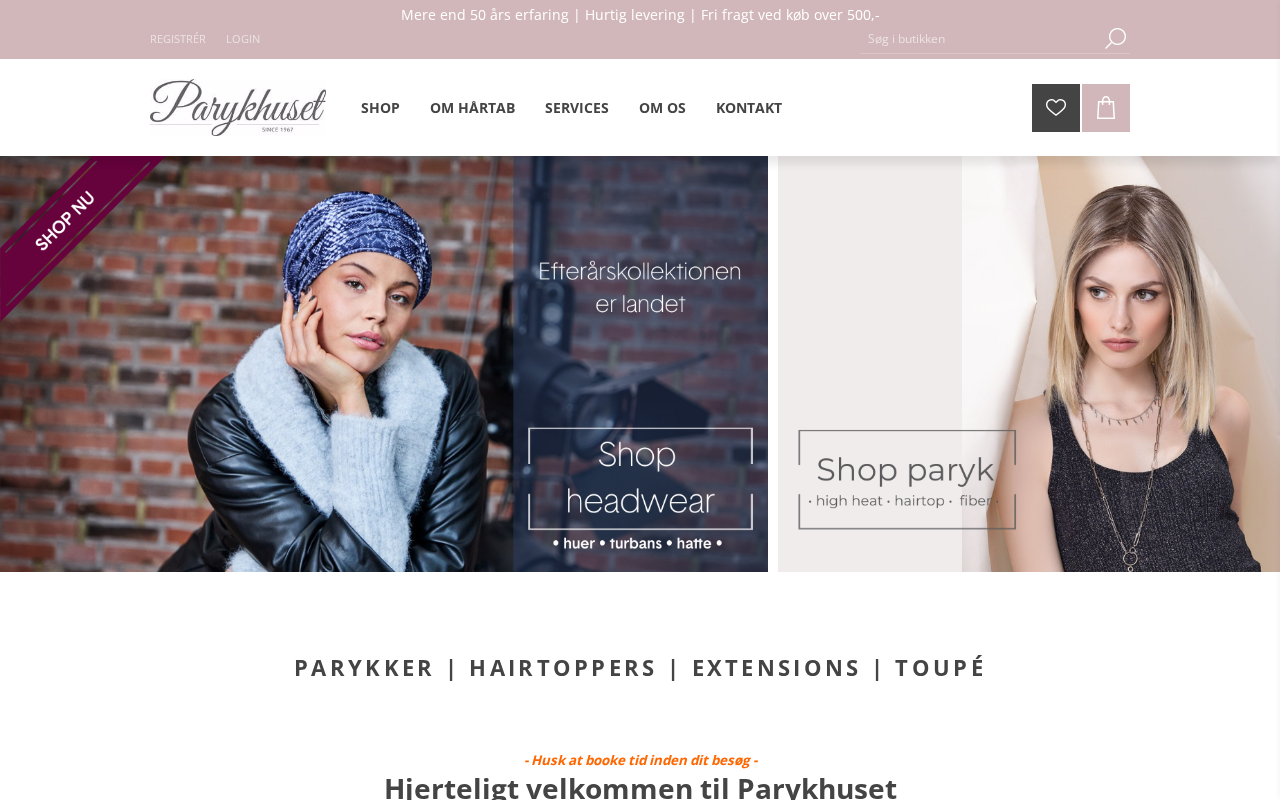Click the Efterårskollektionen er landet text
The width and height of the screenshot is (1280, 800).
tap(640, 287)
